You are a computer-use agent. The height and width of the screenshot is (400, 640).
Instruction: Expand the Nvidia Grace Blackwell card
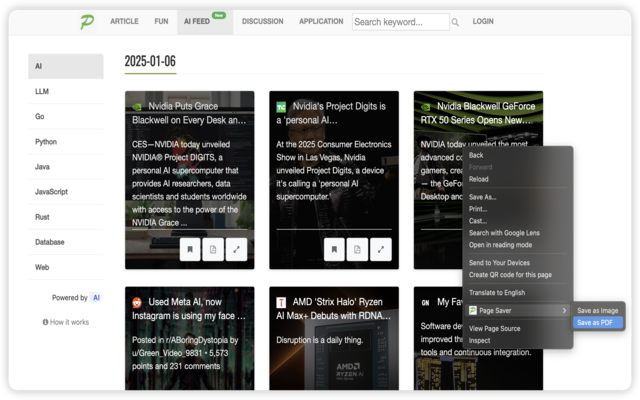(236, 249)
